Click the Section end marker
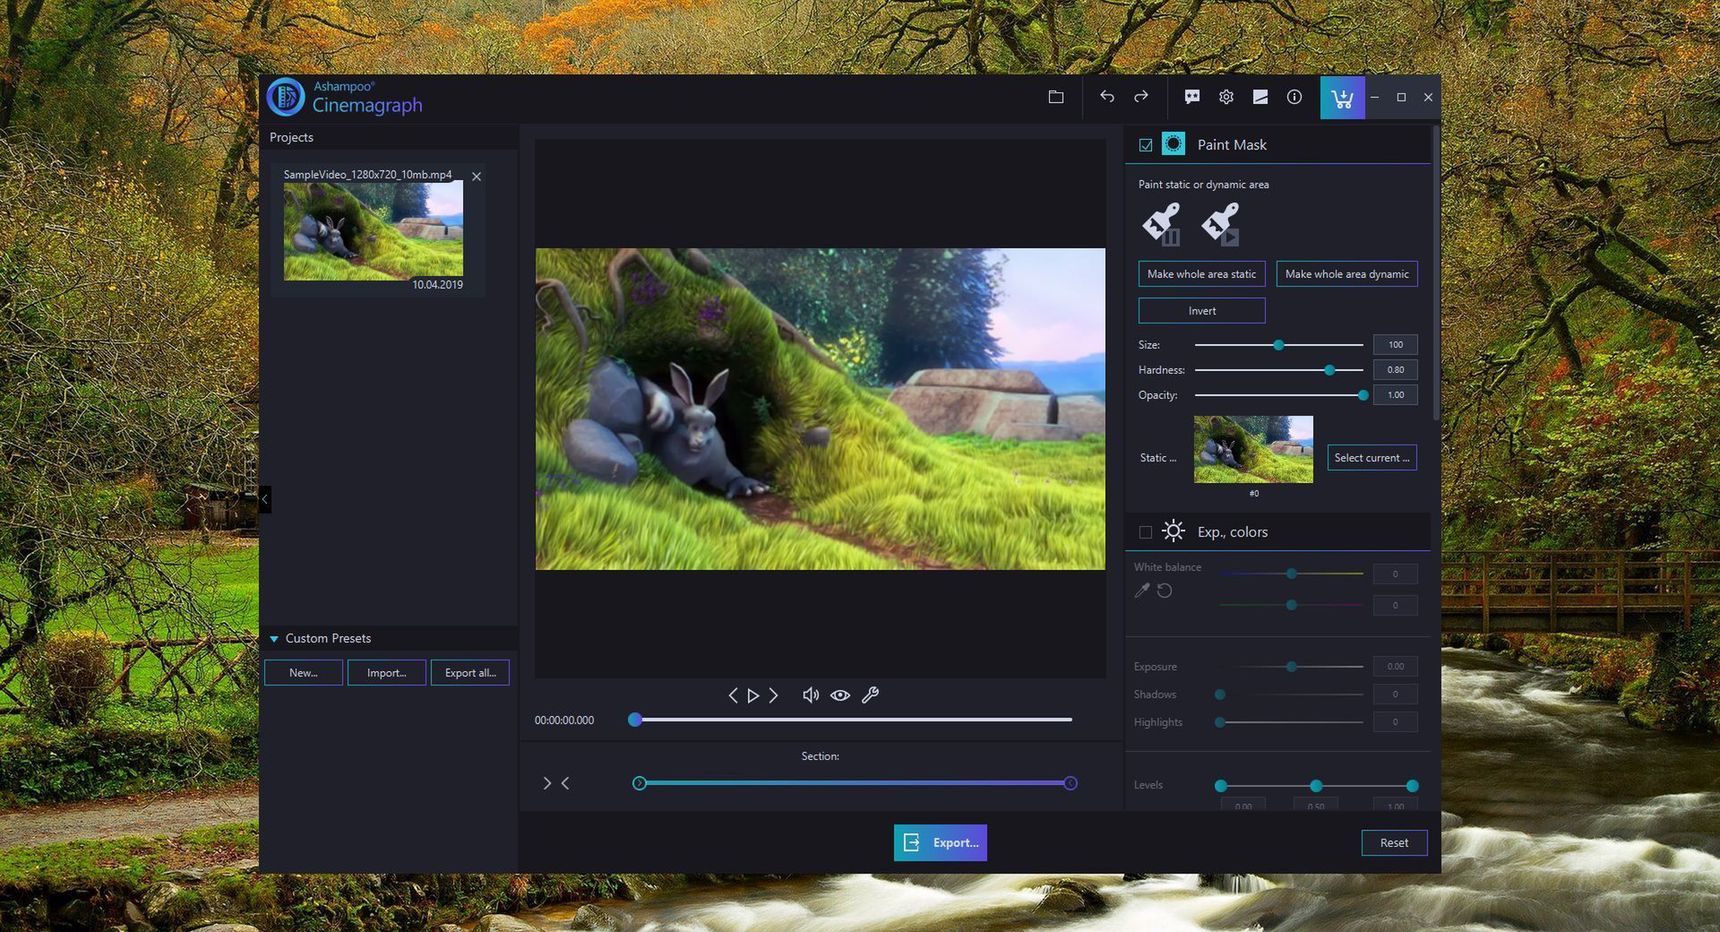 pyautogui.click(x=1070, y=783)
